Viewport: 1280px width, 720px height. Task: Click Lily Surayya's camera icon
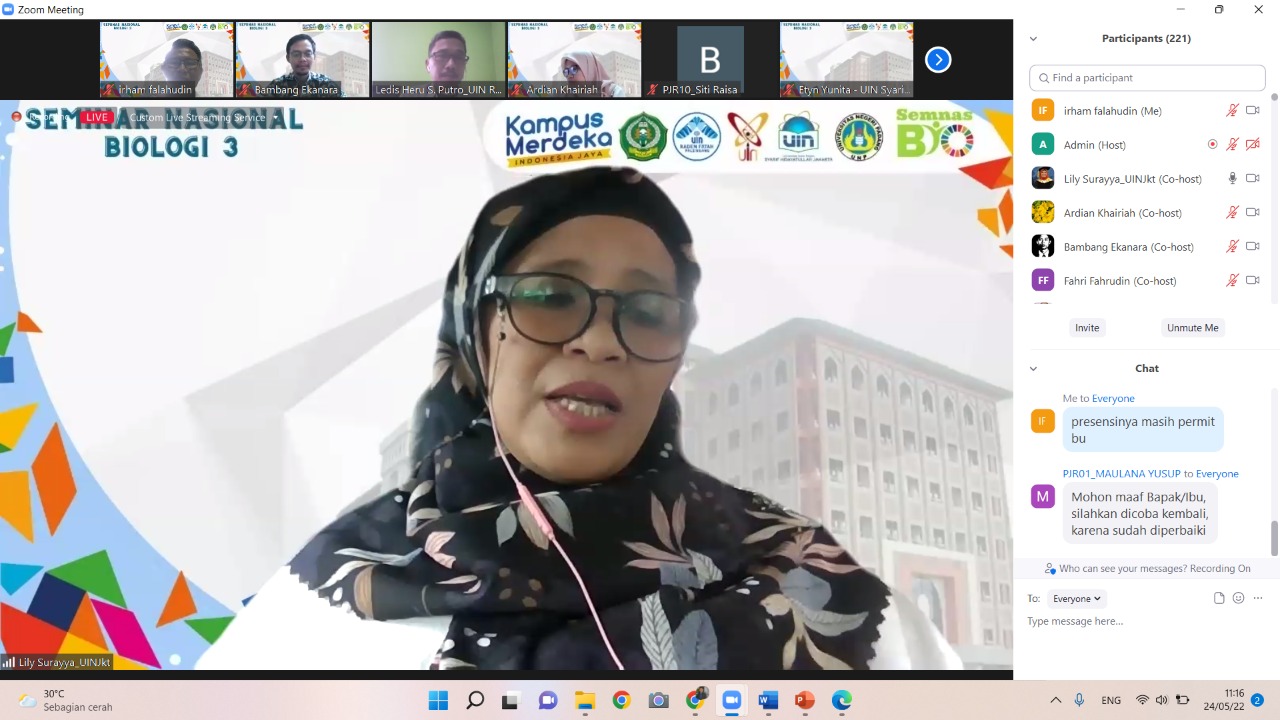(x=1253, y=179)
